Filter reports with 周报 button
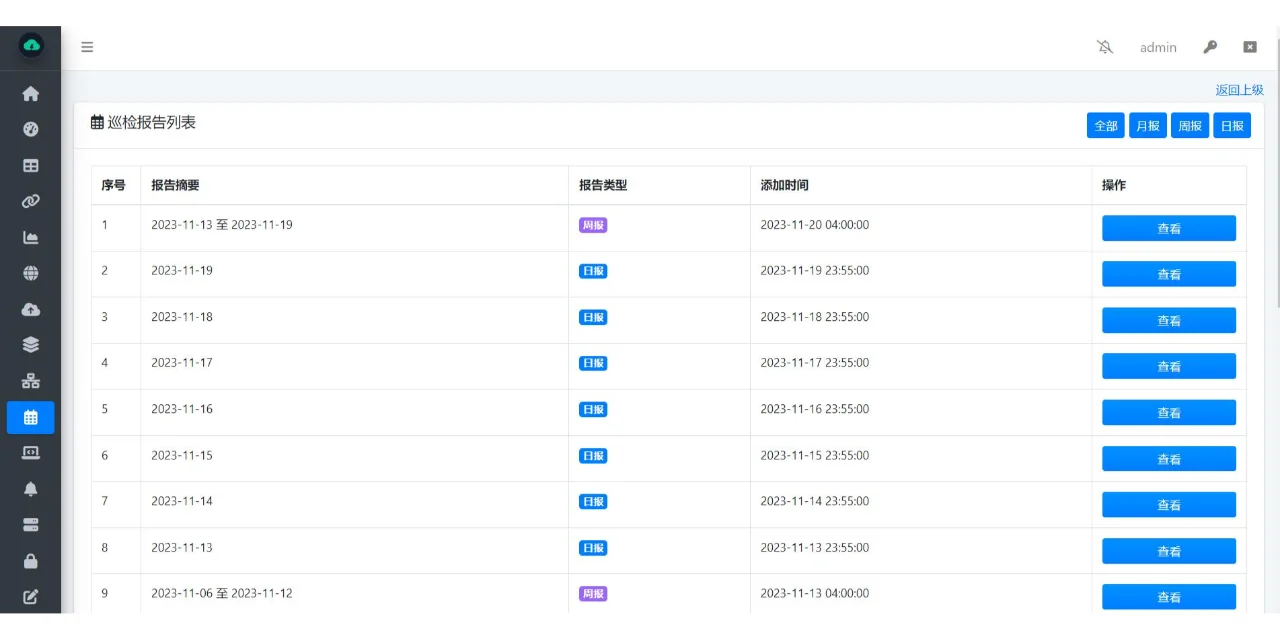Image resolution: width=1280 pixels, height=639 pixels. point(1190,126)
